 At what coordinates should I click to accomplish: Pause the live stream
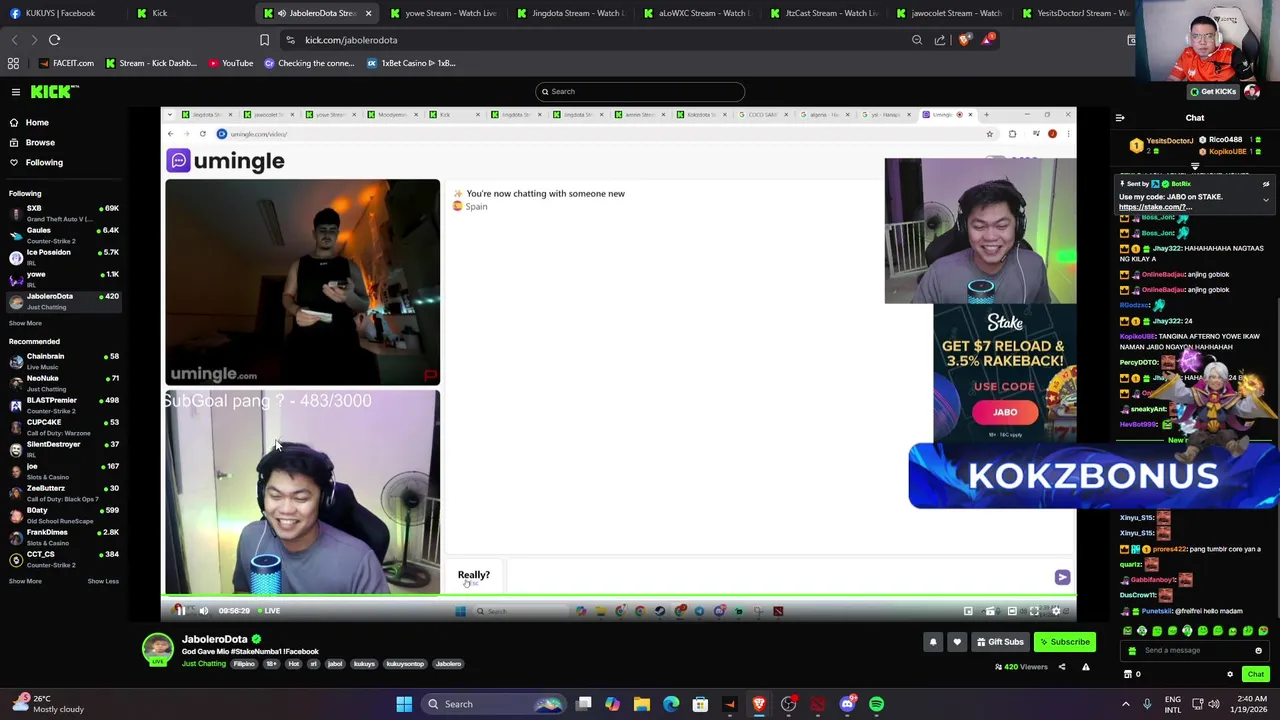pos(180,611)
